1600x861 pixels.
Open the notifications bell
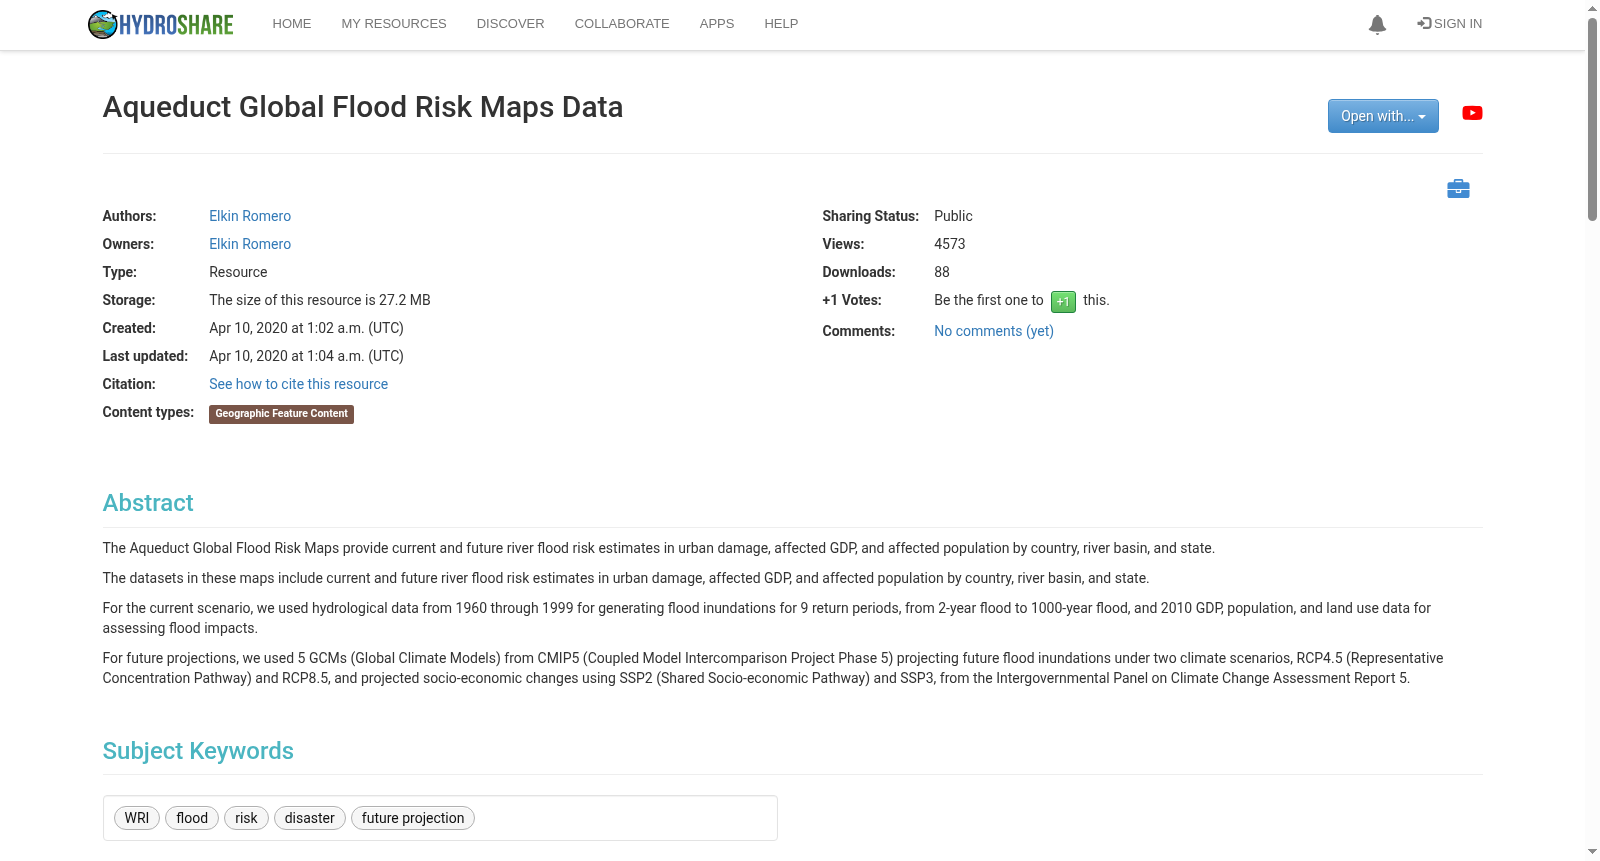[x=1377, y=24]
